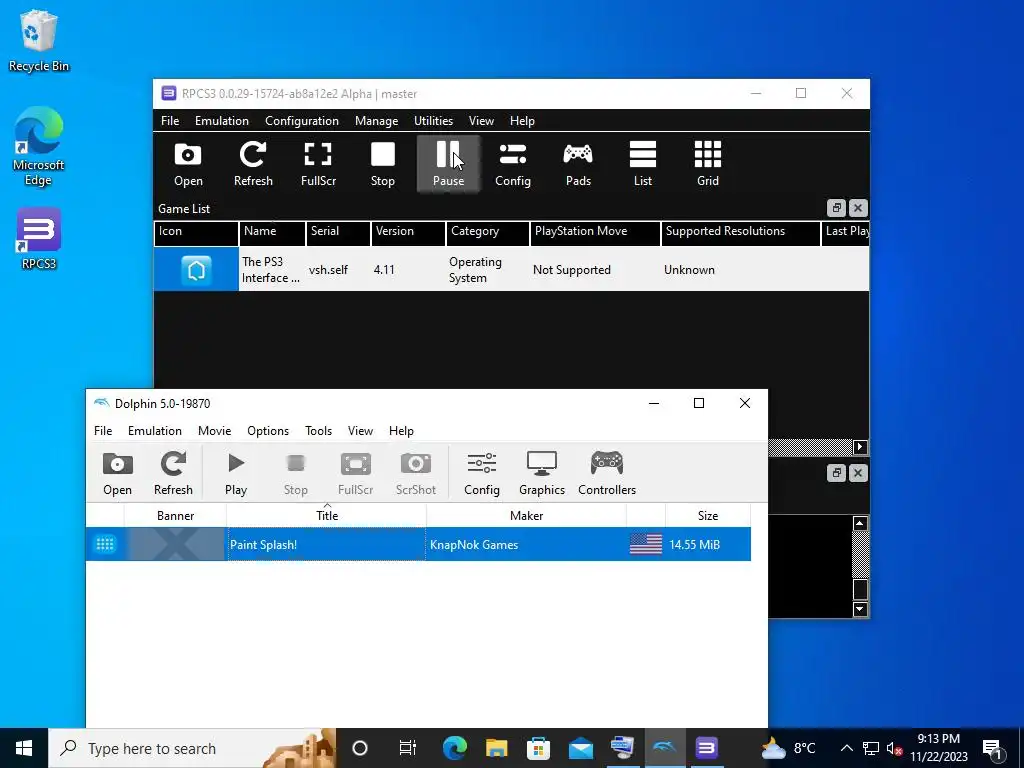Open the Windows Start menu

[24, 748]
